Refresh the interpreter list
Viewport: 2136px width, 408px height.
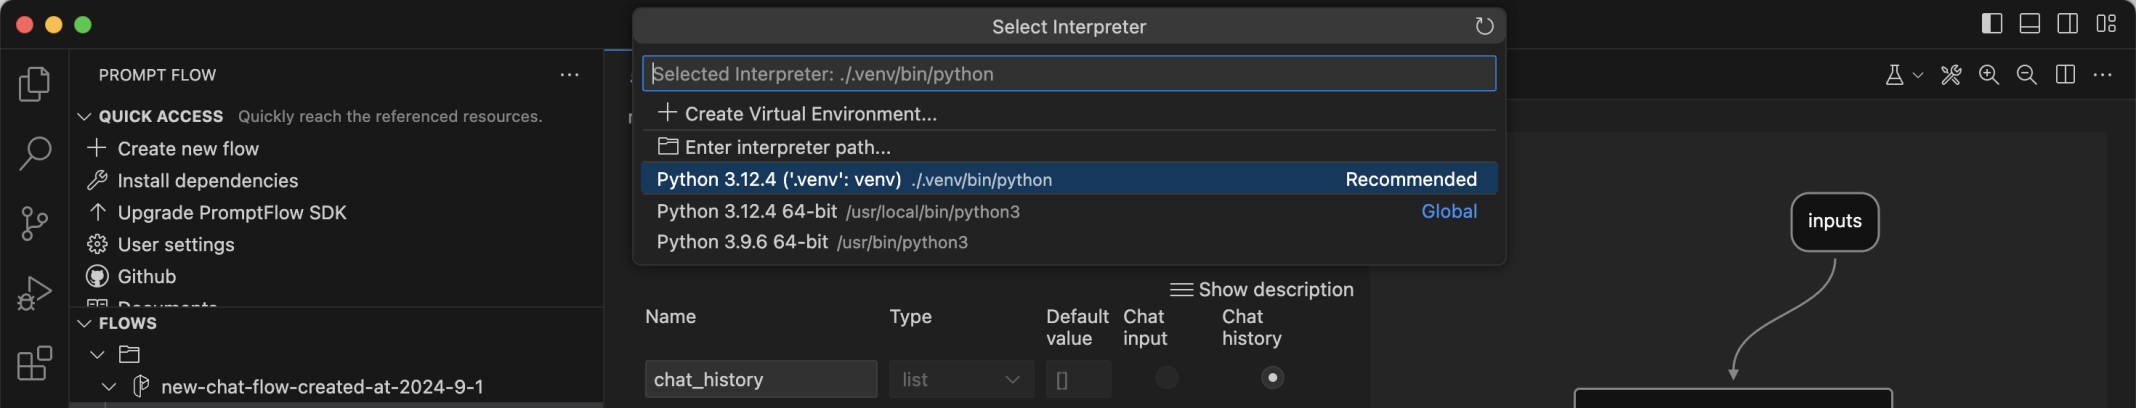tap(1484, 27)
